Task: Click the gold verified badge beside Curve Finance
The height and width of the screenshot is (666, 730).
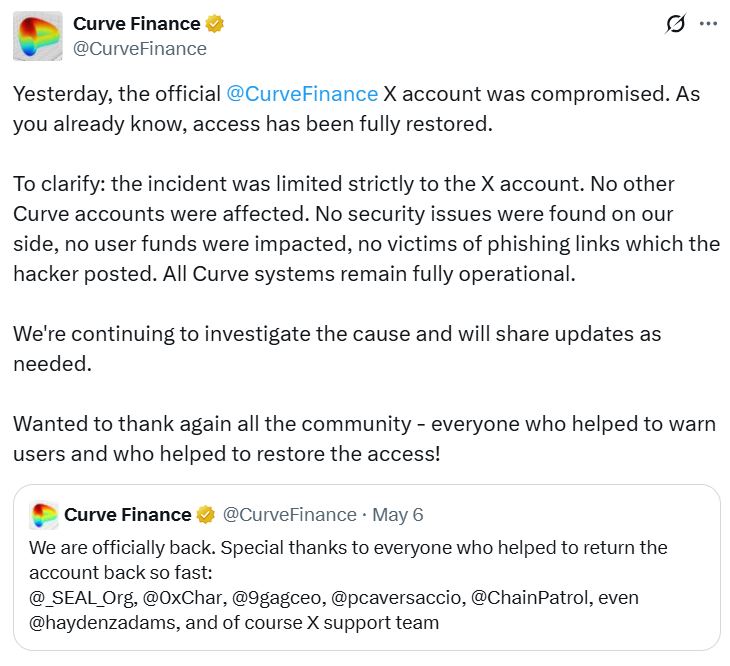Action: [214, 24]
